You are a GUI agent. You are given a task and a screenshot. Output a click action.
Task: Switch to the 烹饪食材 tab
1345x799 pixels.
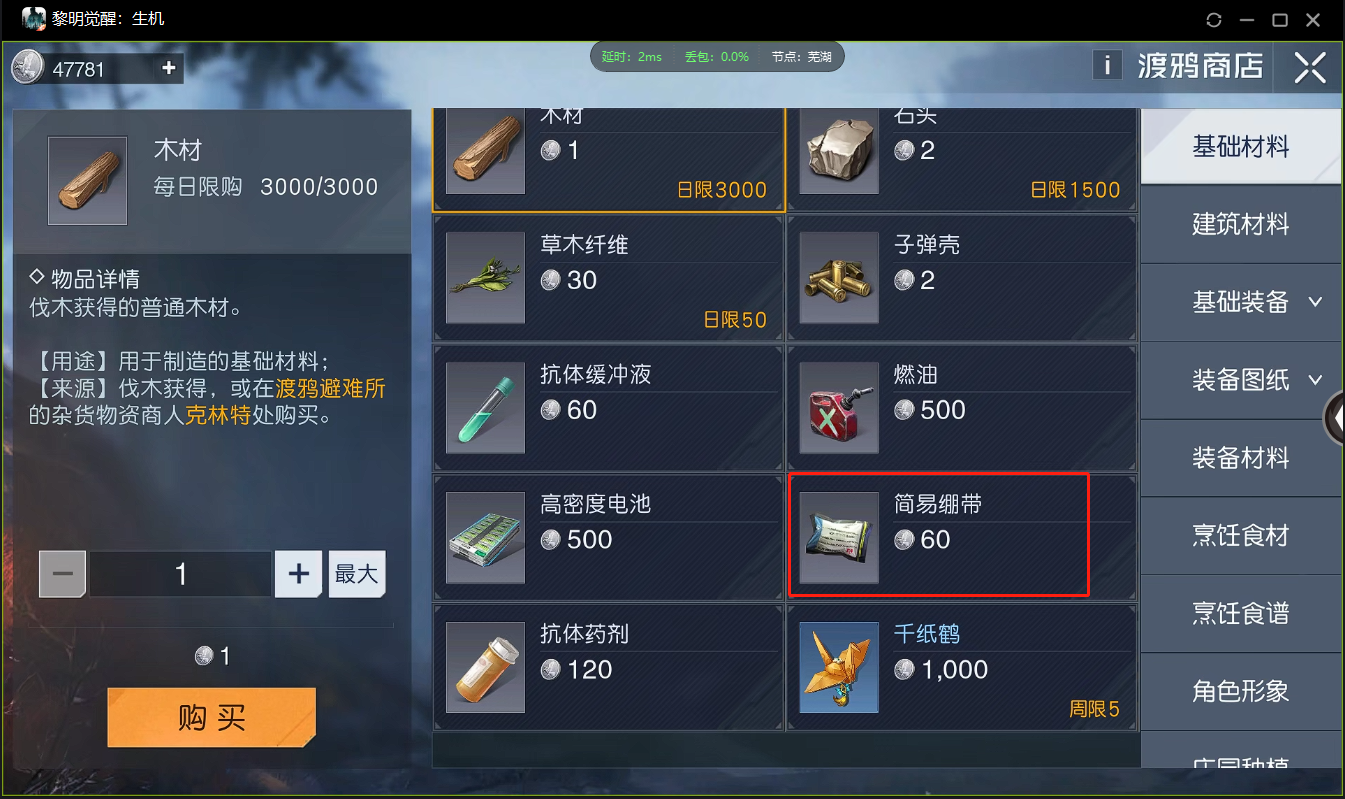pos(1241,536)
